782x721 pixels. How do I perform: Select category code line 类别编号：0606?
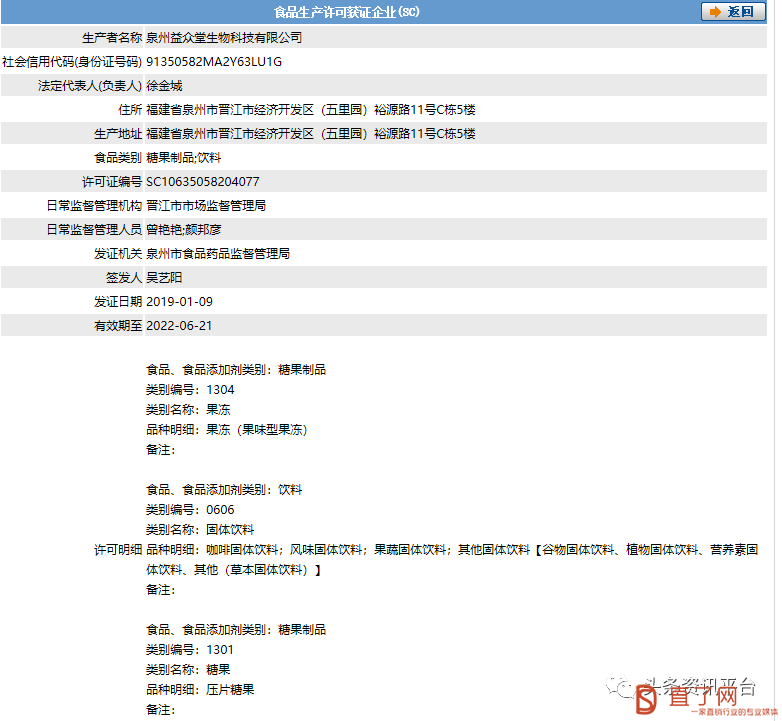point(190,510)
